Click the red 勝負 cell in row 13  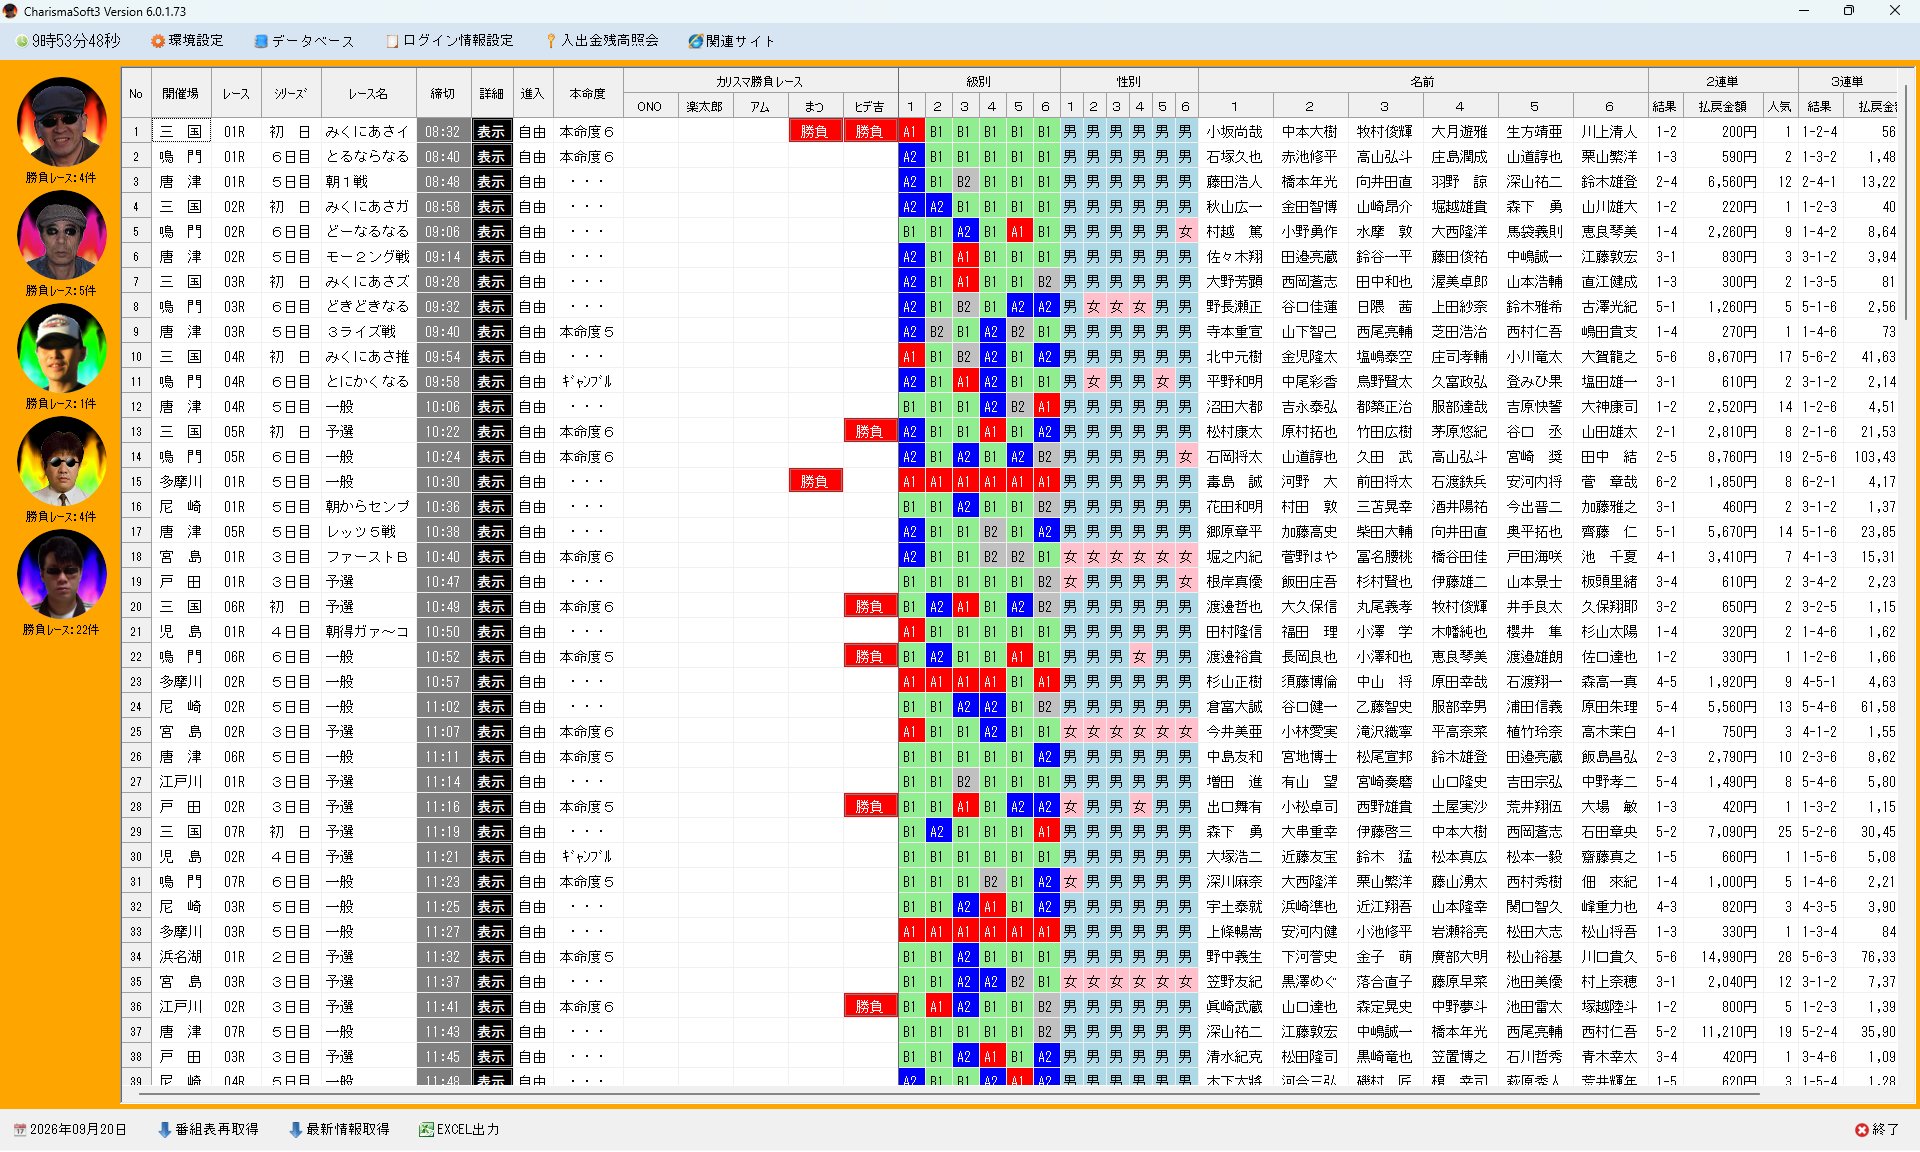869,432
